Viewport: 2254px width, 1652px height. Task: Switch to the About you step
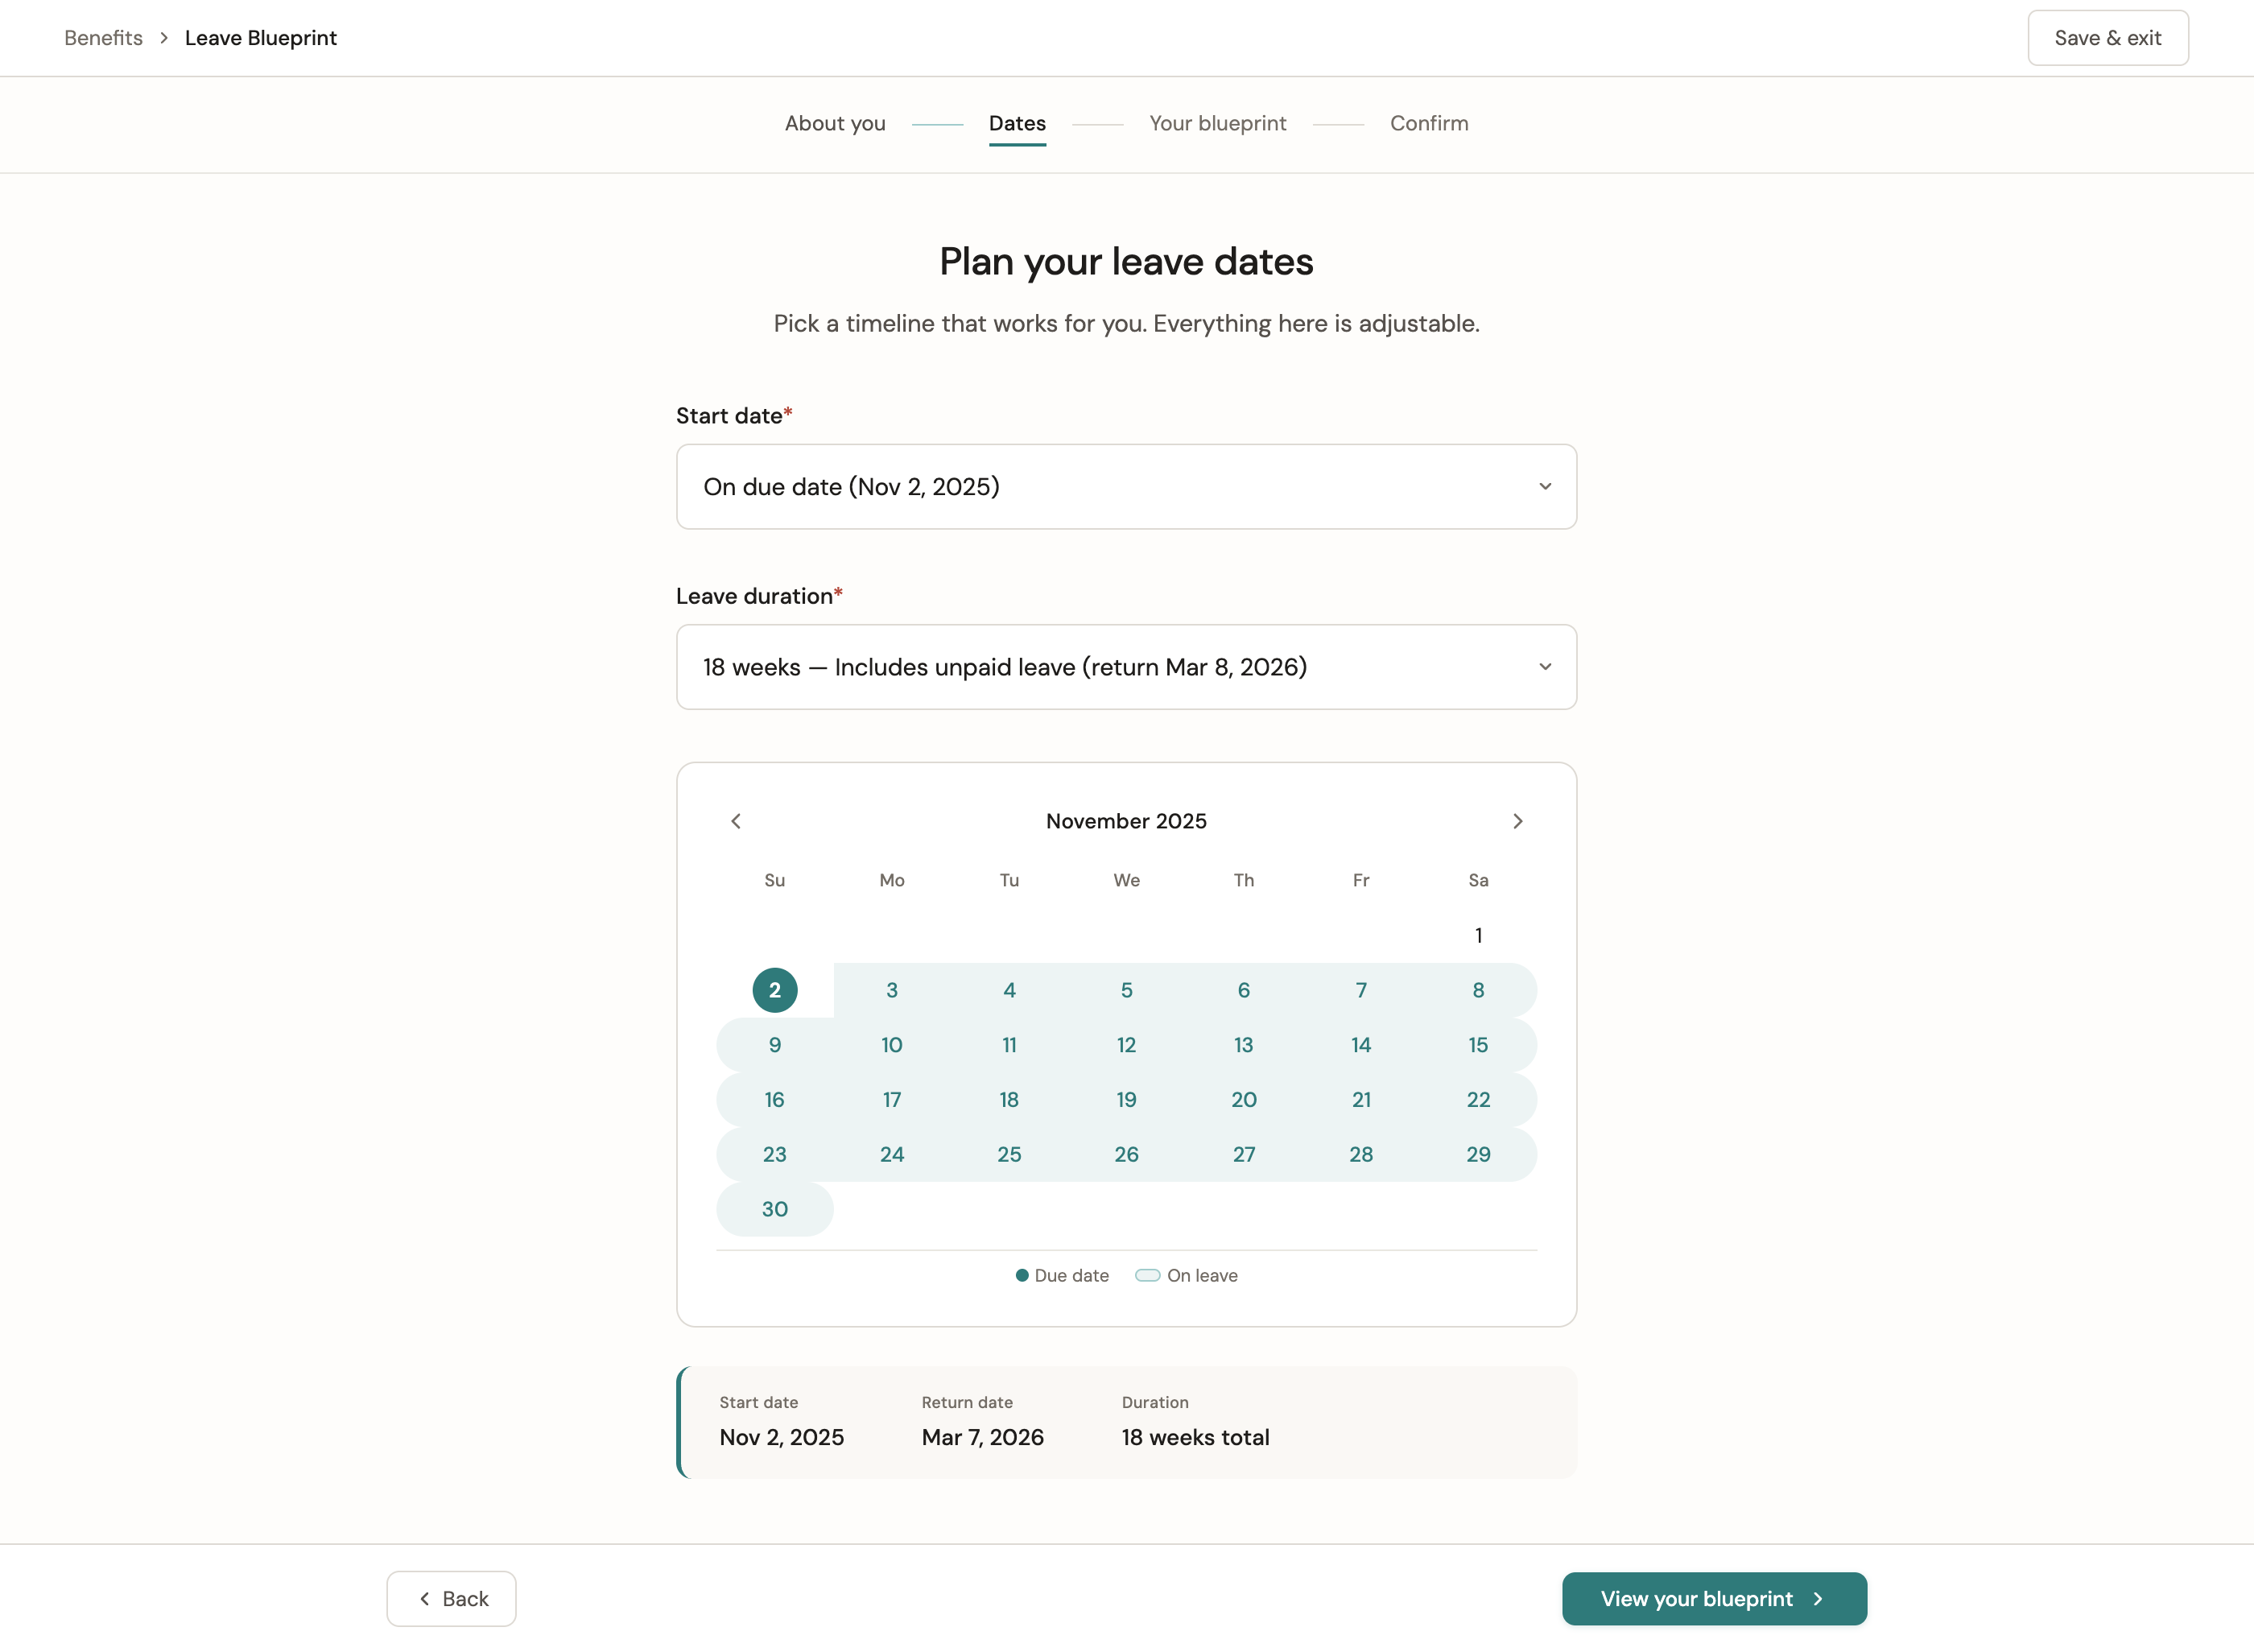[835, 123]
